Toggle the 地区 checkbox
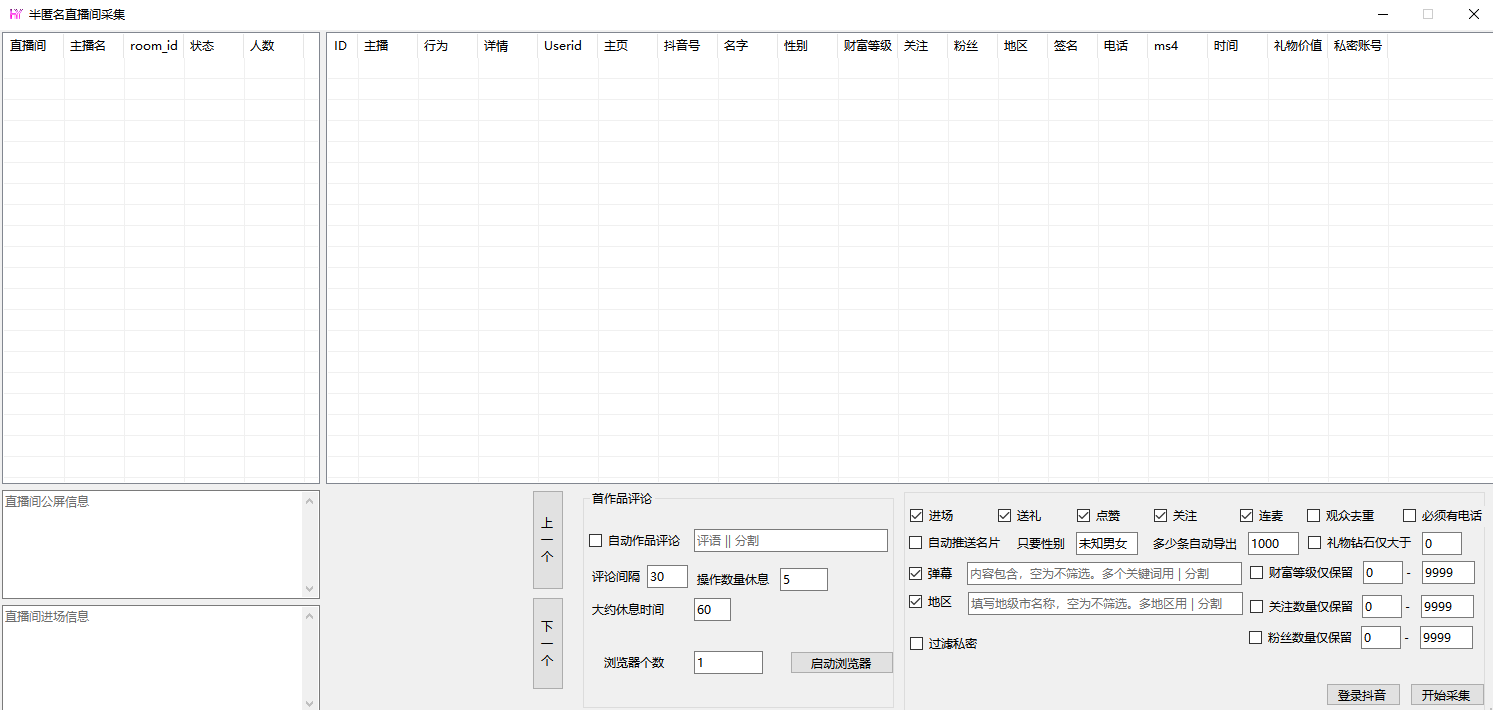The image size is (1493, 710). [x=916, y=602]
